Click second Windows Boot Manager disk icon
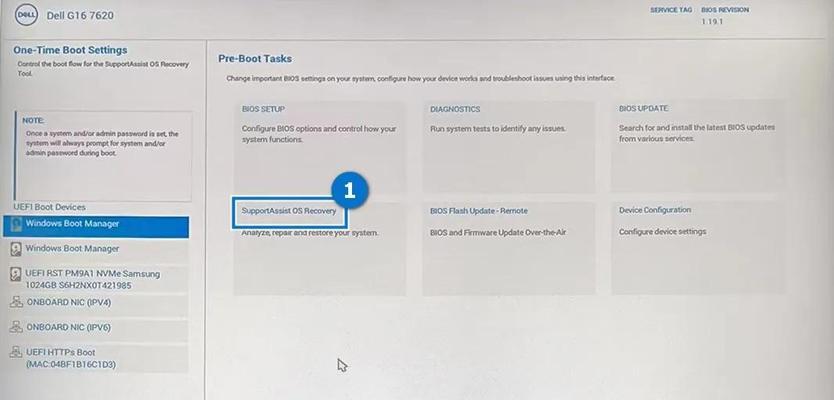834x400 pixels. point(16,249)
